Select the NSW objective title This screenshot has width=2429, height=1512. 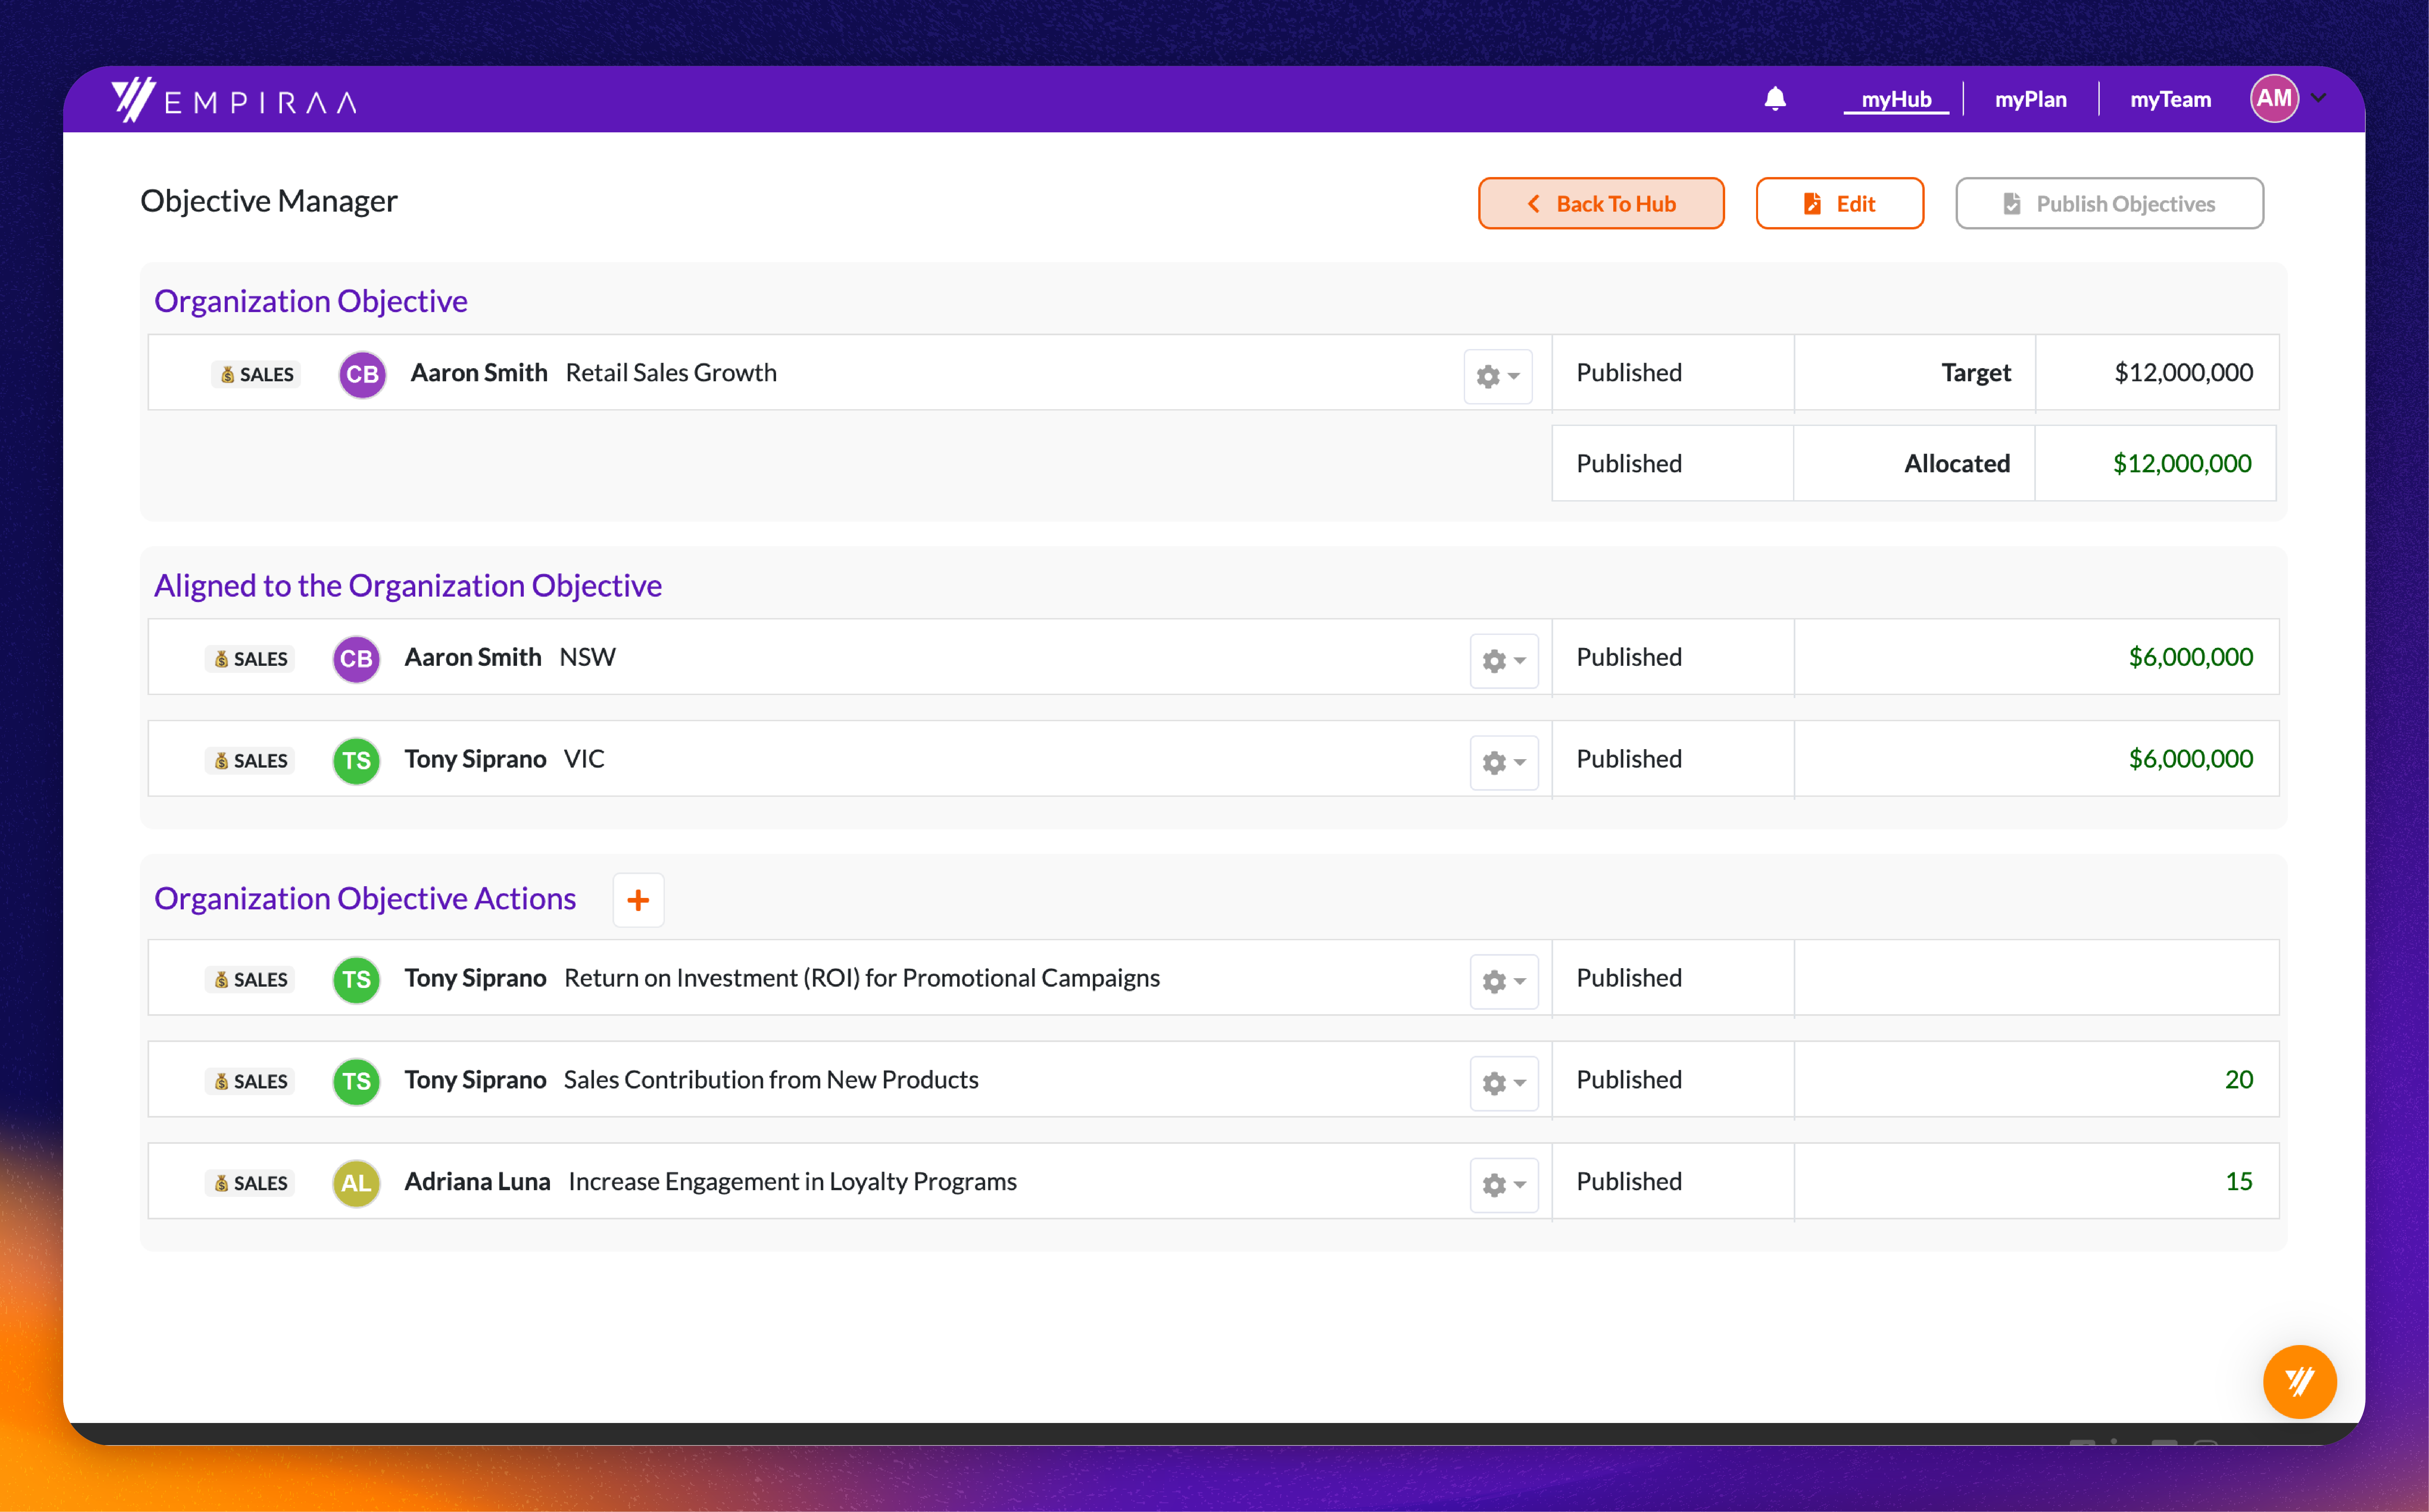tap(587, 657)
